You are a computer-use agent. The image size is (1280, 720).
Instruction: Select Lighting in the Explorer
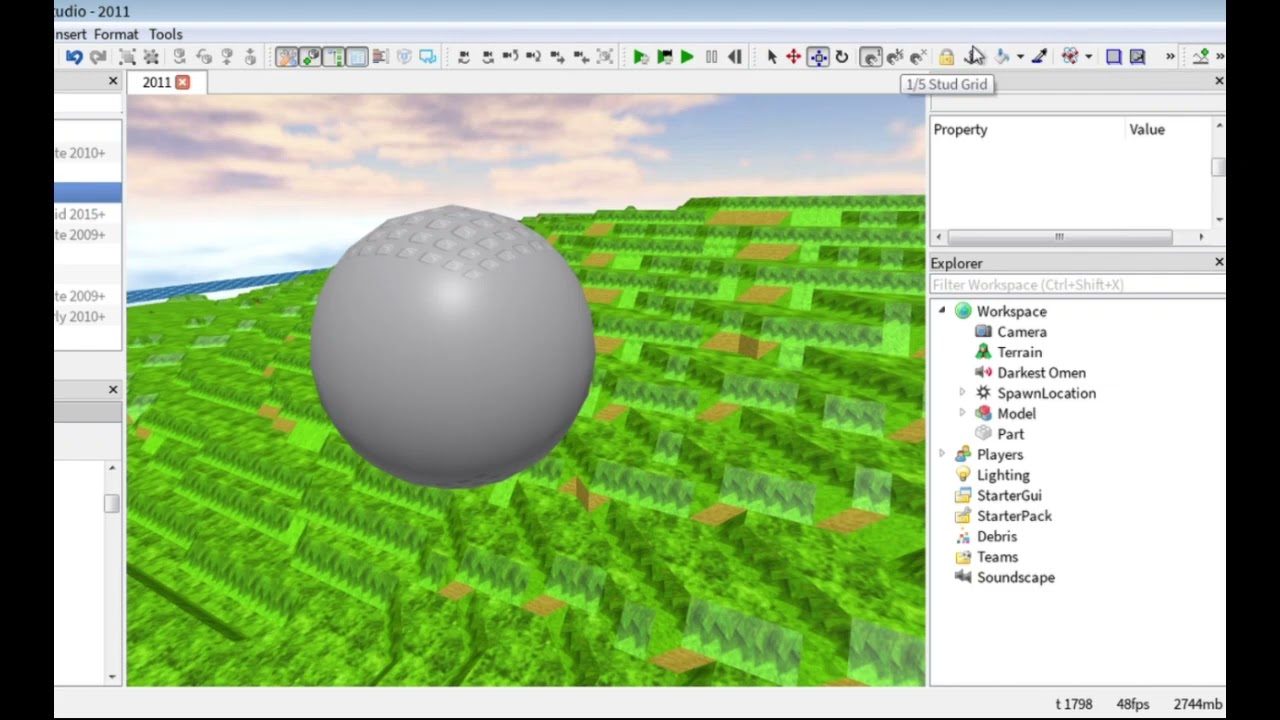click(x=1003, y=475)
